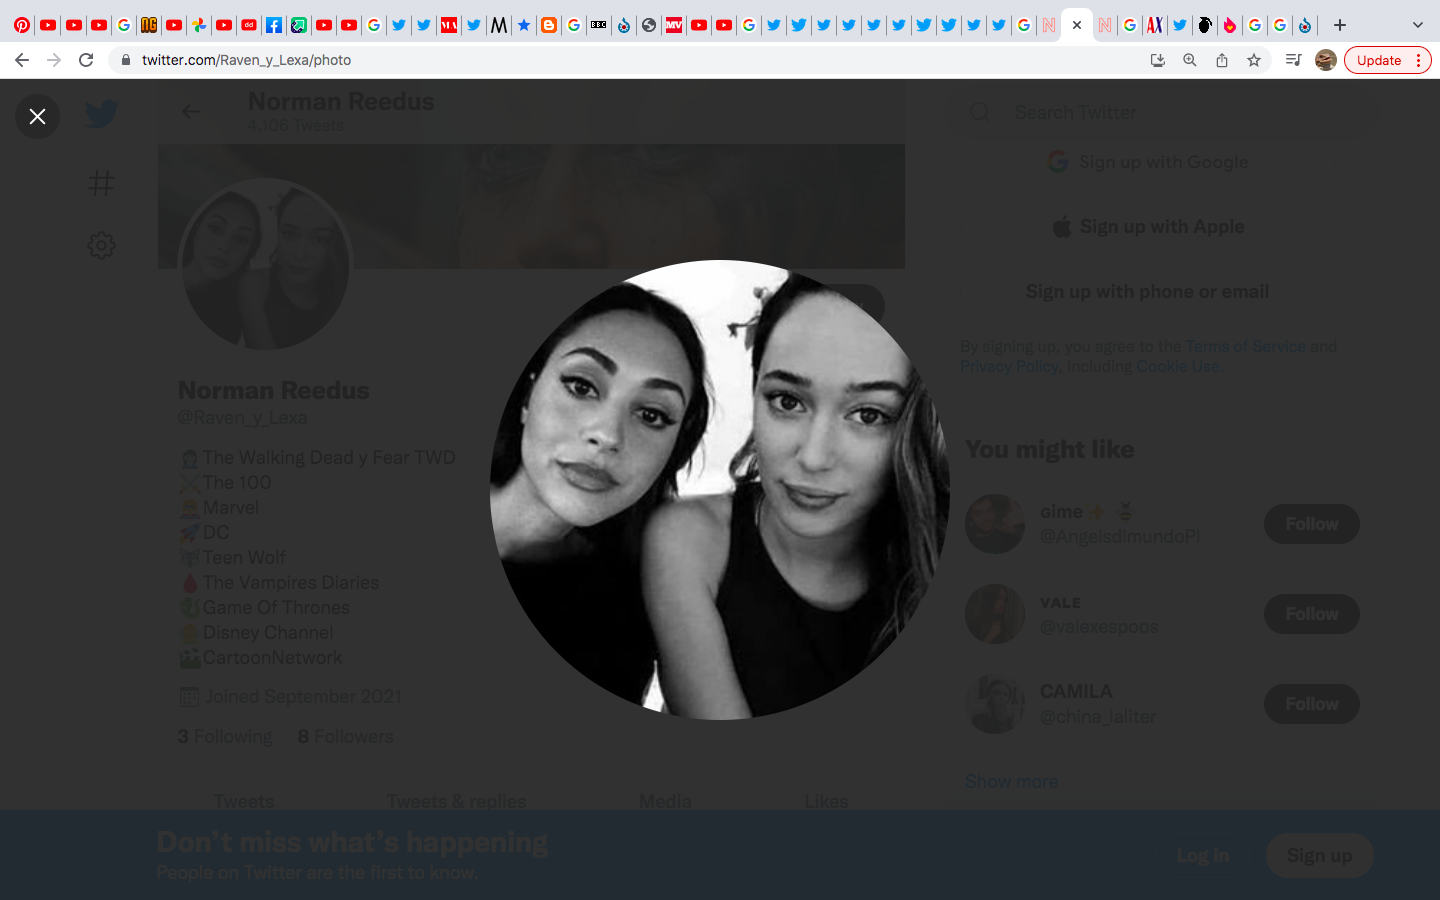Switch to the red MV favicon tab
The image size is (1440, 900).
point(674,25)
